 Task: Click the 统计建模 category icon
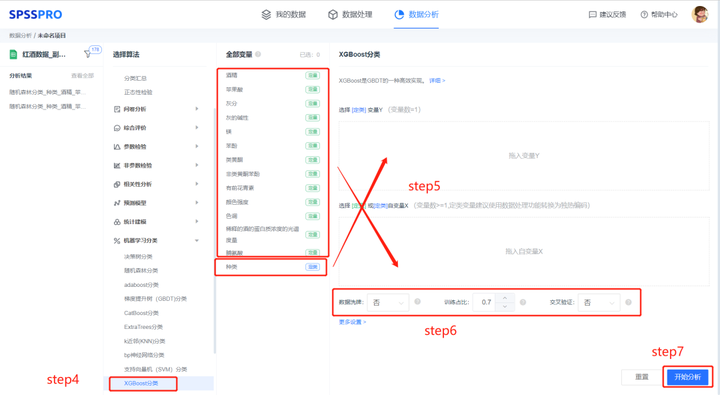click(117, 222)
